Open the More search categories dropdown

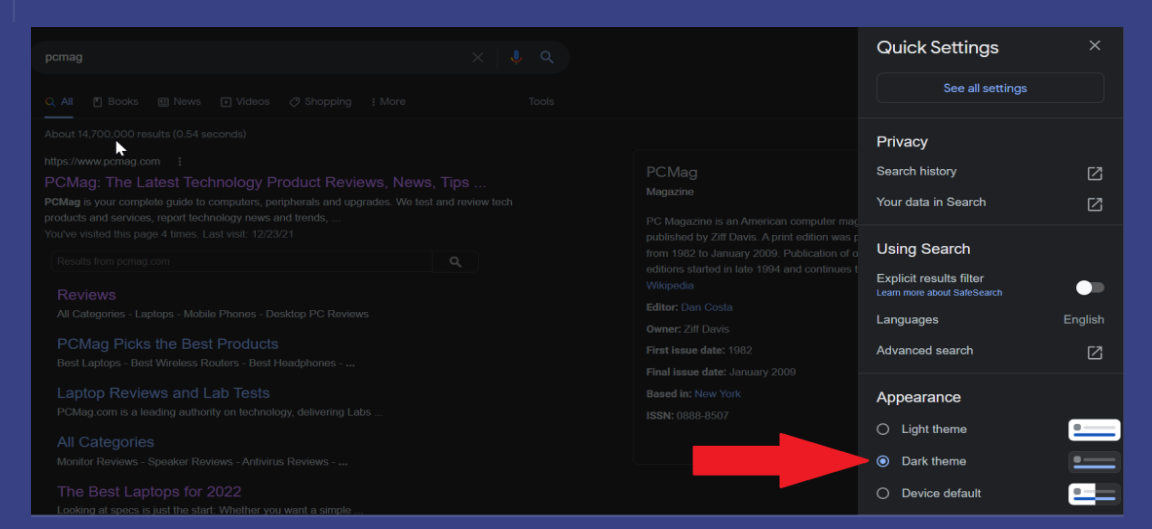coord(388,101)
